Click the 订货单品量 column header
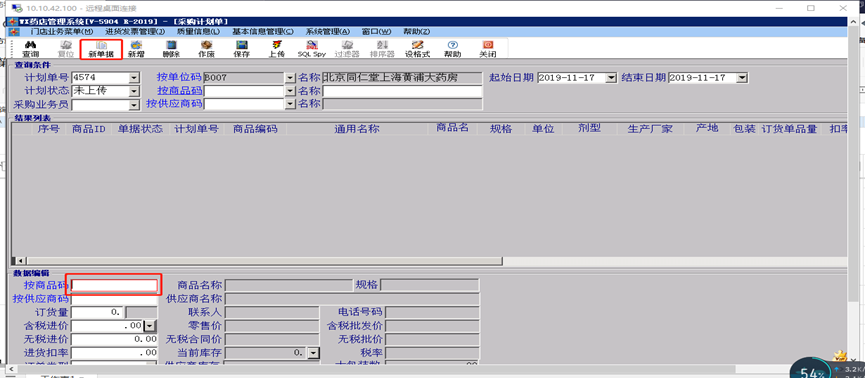The width and height of the screenshot is (865, 378). pyautogui.click(x=789, y=129)
